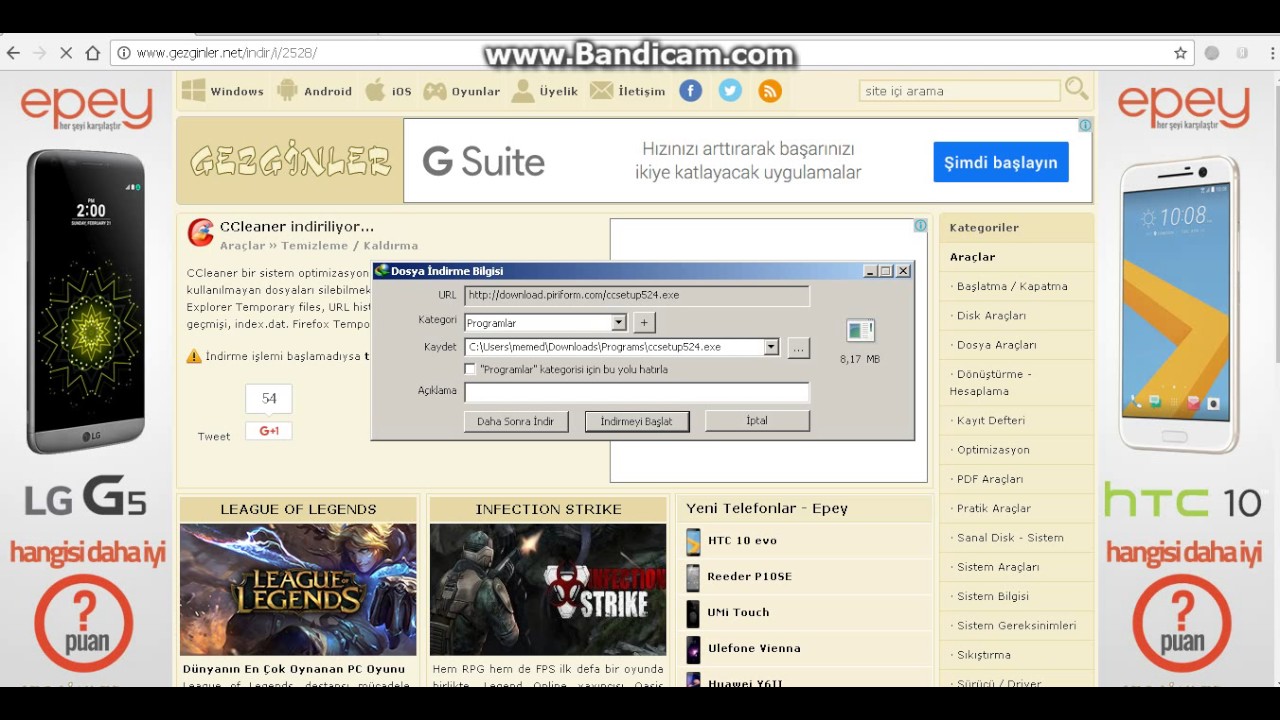The height and width of the screenshot is (720, 1280).
Task: Click the Infection Strike thumbnail image
Action: [548, 590]
